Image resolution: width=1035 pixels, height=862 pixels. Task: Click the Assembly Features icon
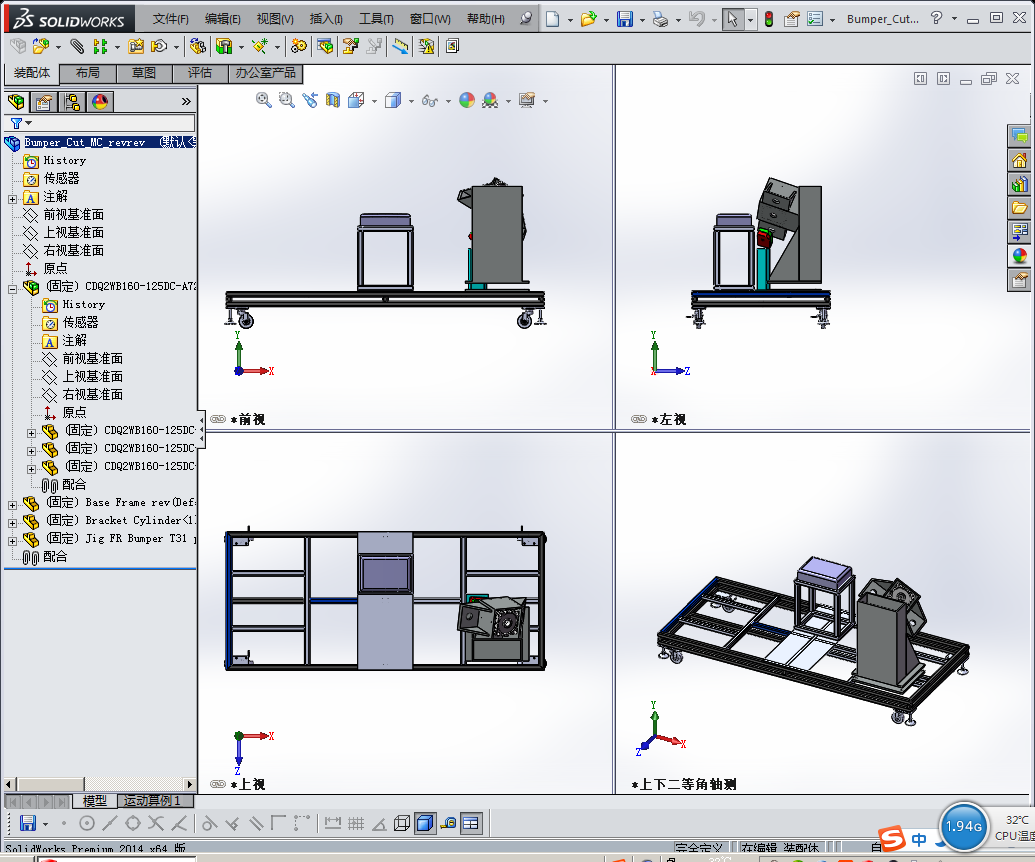pyautogui.click(x=224, y=46)
